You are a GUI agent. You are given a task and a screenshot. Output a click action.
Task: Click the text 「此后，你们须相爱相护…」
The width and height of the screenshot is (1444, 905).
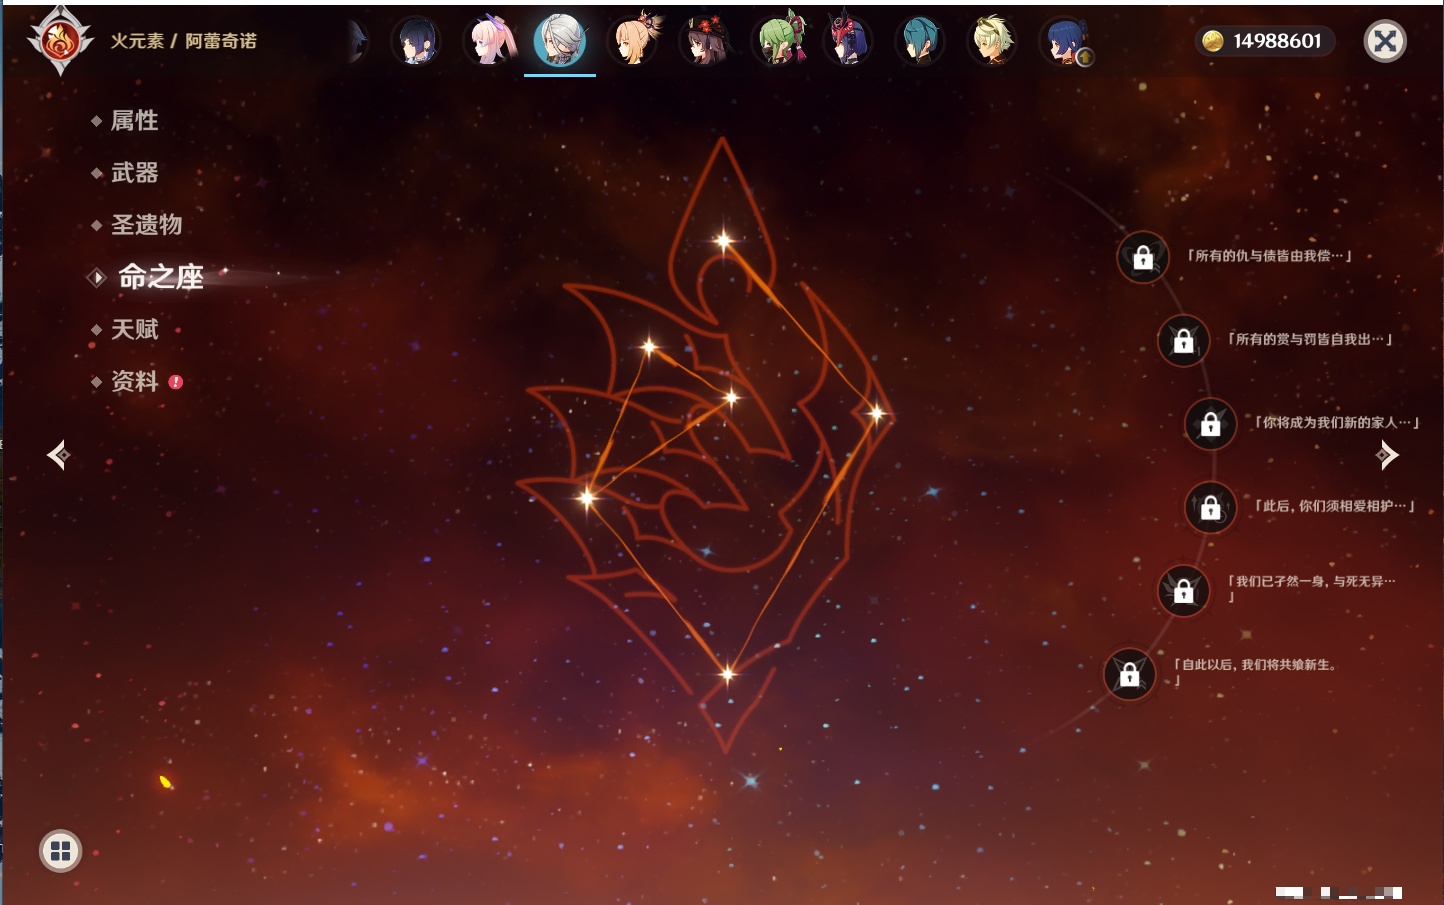tap(1336, 506)
